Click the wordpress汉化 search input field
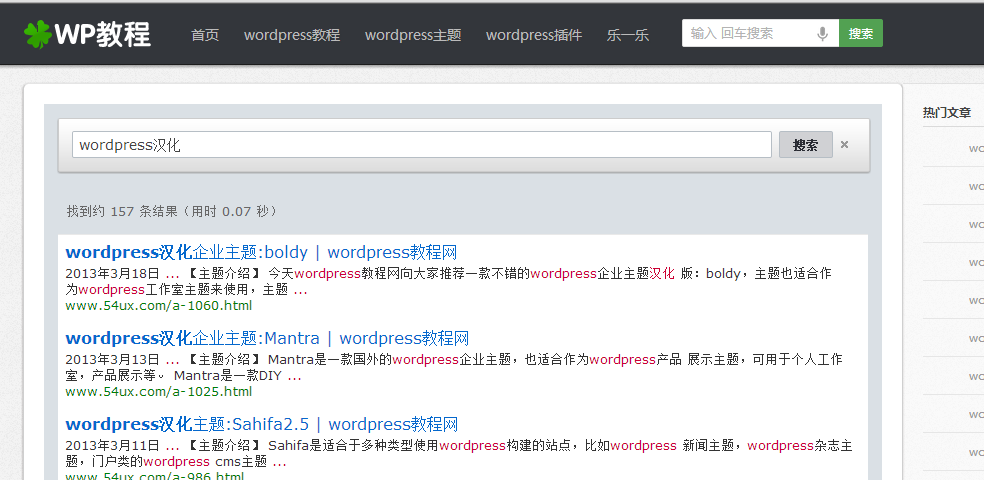 (x=423, y=145)
